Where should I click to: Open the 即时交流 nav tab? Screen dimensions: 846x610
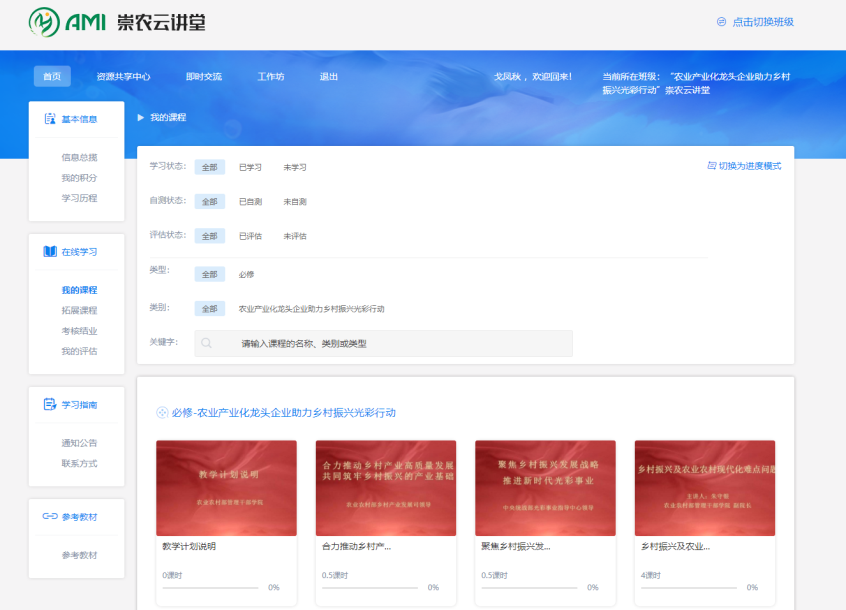[x=203, y=77]
